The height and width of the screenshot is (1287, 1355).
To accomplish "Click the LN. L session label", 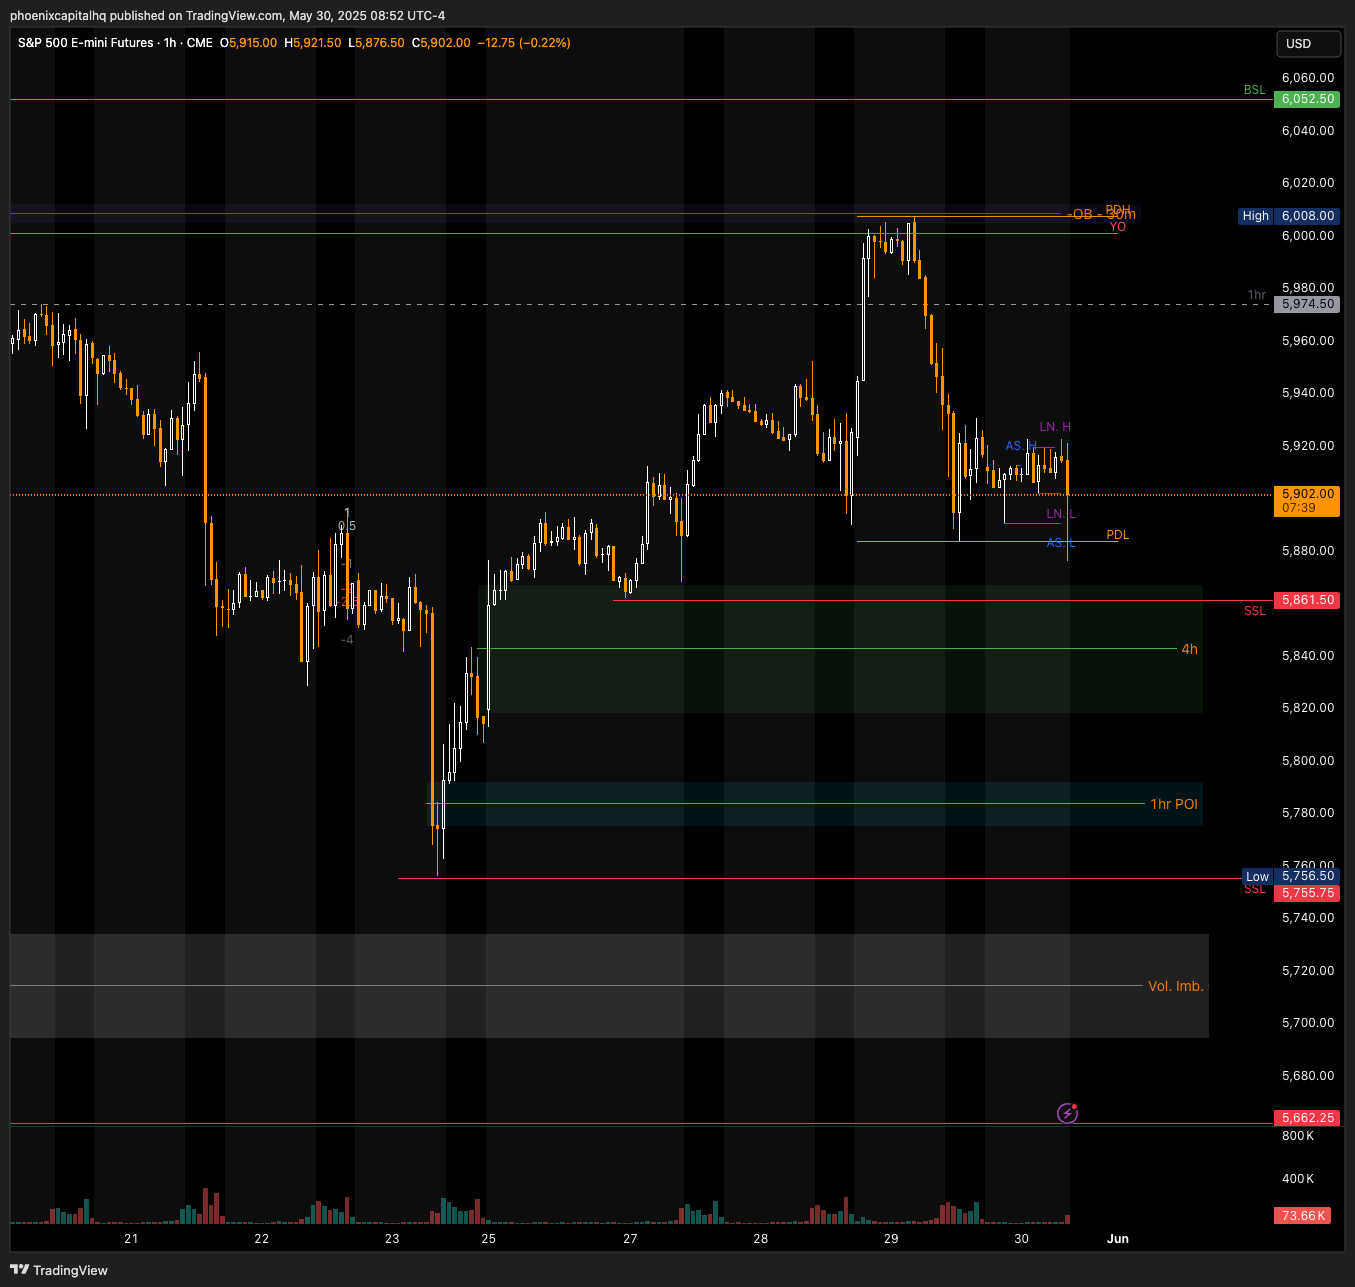I will [x=1061, y=514].
